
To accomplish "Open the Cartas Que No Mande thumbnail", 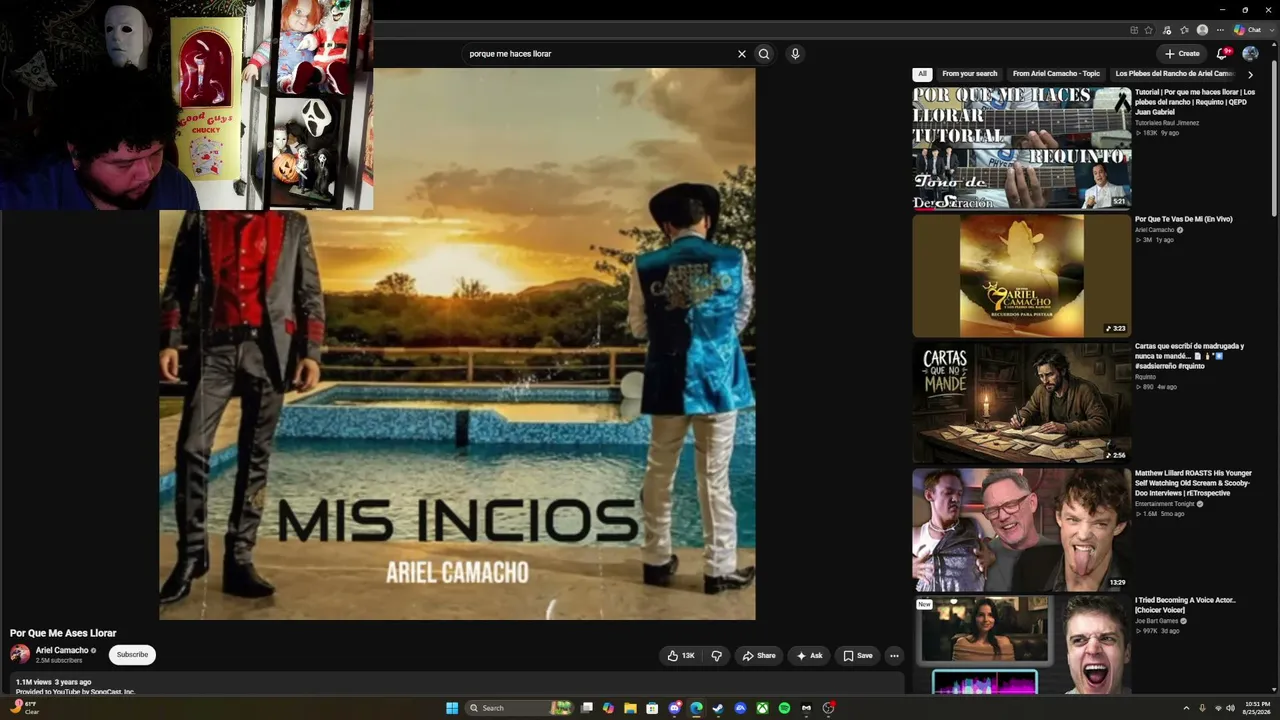I will pyautogui.click(x=1021, y=403).
